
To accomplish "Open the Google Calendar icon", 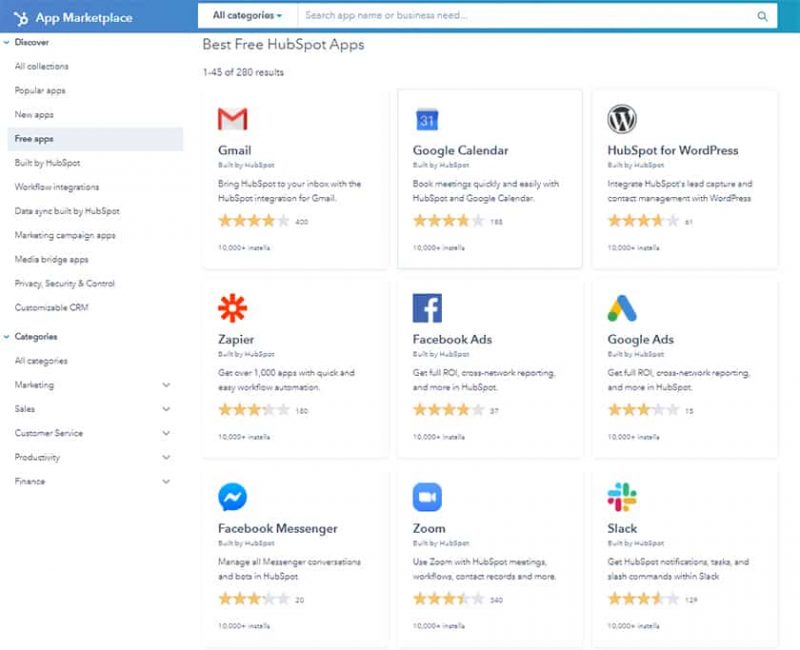I will (427, 120).
